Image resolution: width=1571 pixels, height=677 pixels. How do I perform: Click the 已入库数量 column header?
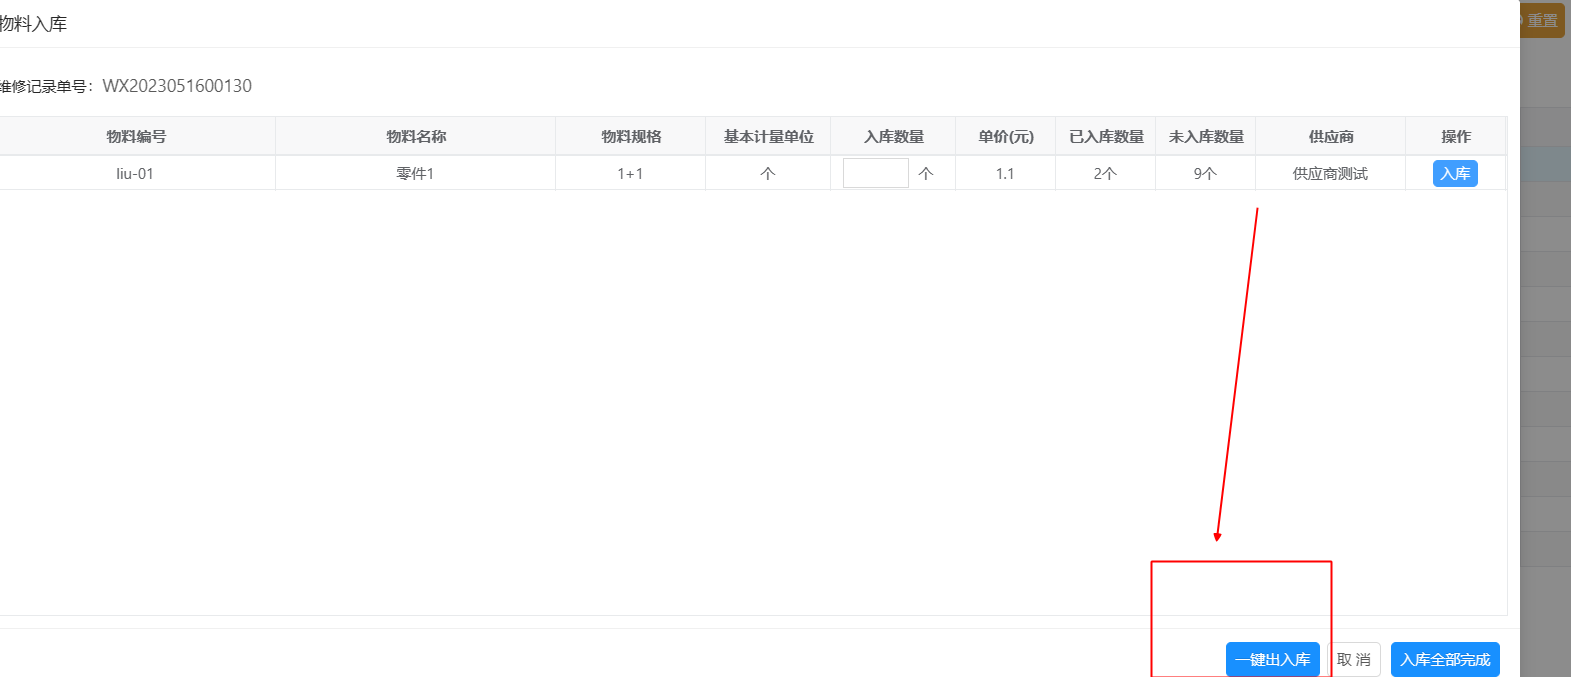1106,137
